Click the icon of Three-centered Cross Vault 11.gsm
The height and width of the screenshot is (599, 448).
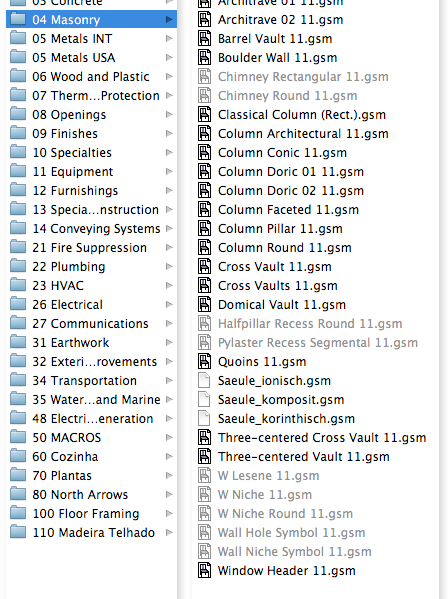204,438
